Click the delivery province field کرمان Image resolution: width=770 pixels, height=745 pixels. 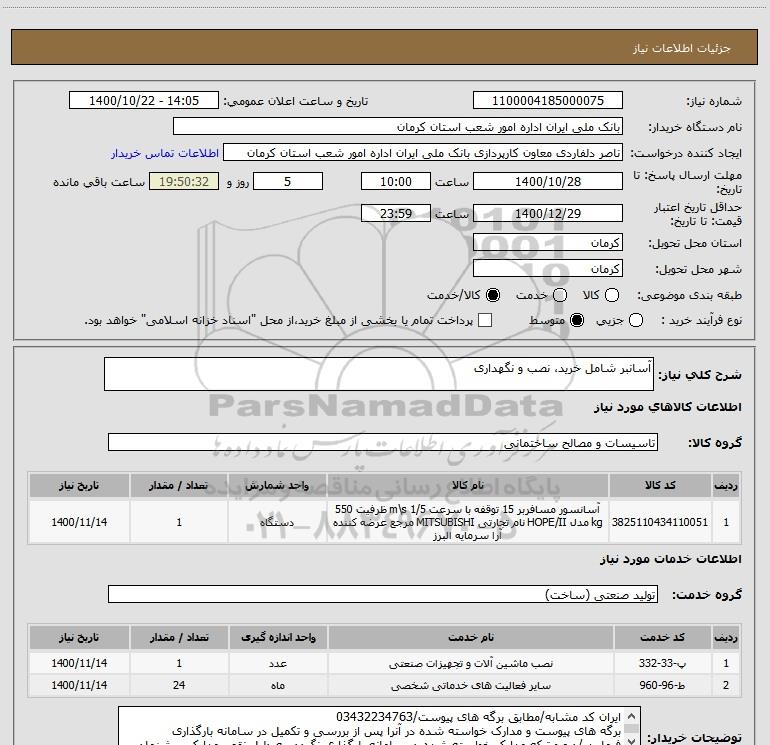tap(548, 243)
